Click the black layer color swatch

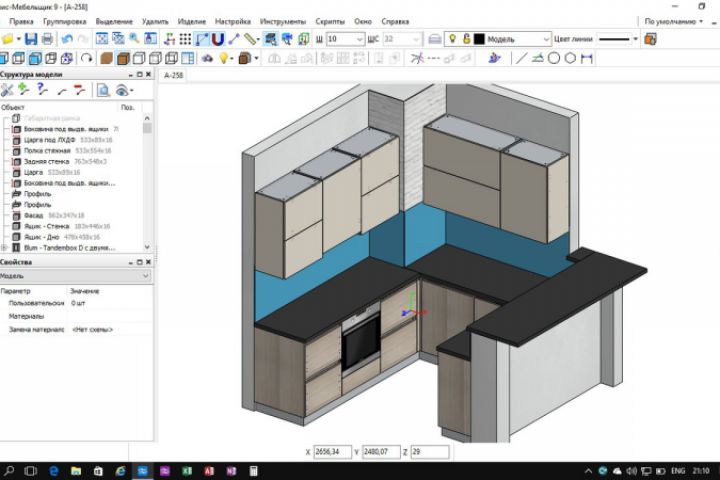click(479, 39)
